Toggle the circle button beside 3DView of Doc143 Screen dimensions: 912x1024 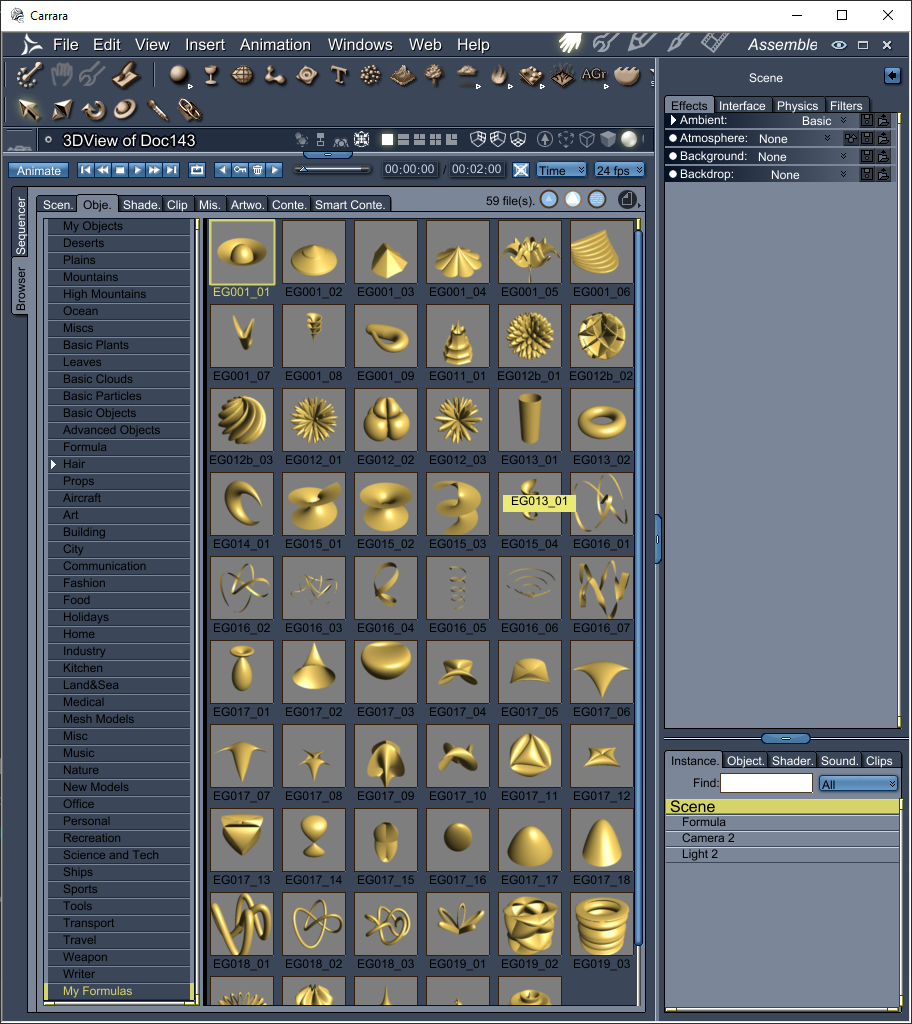(48, 139)
